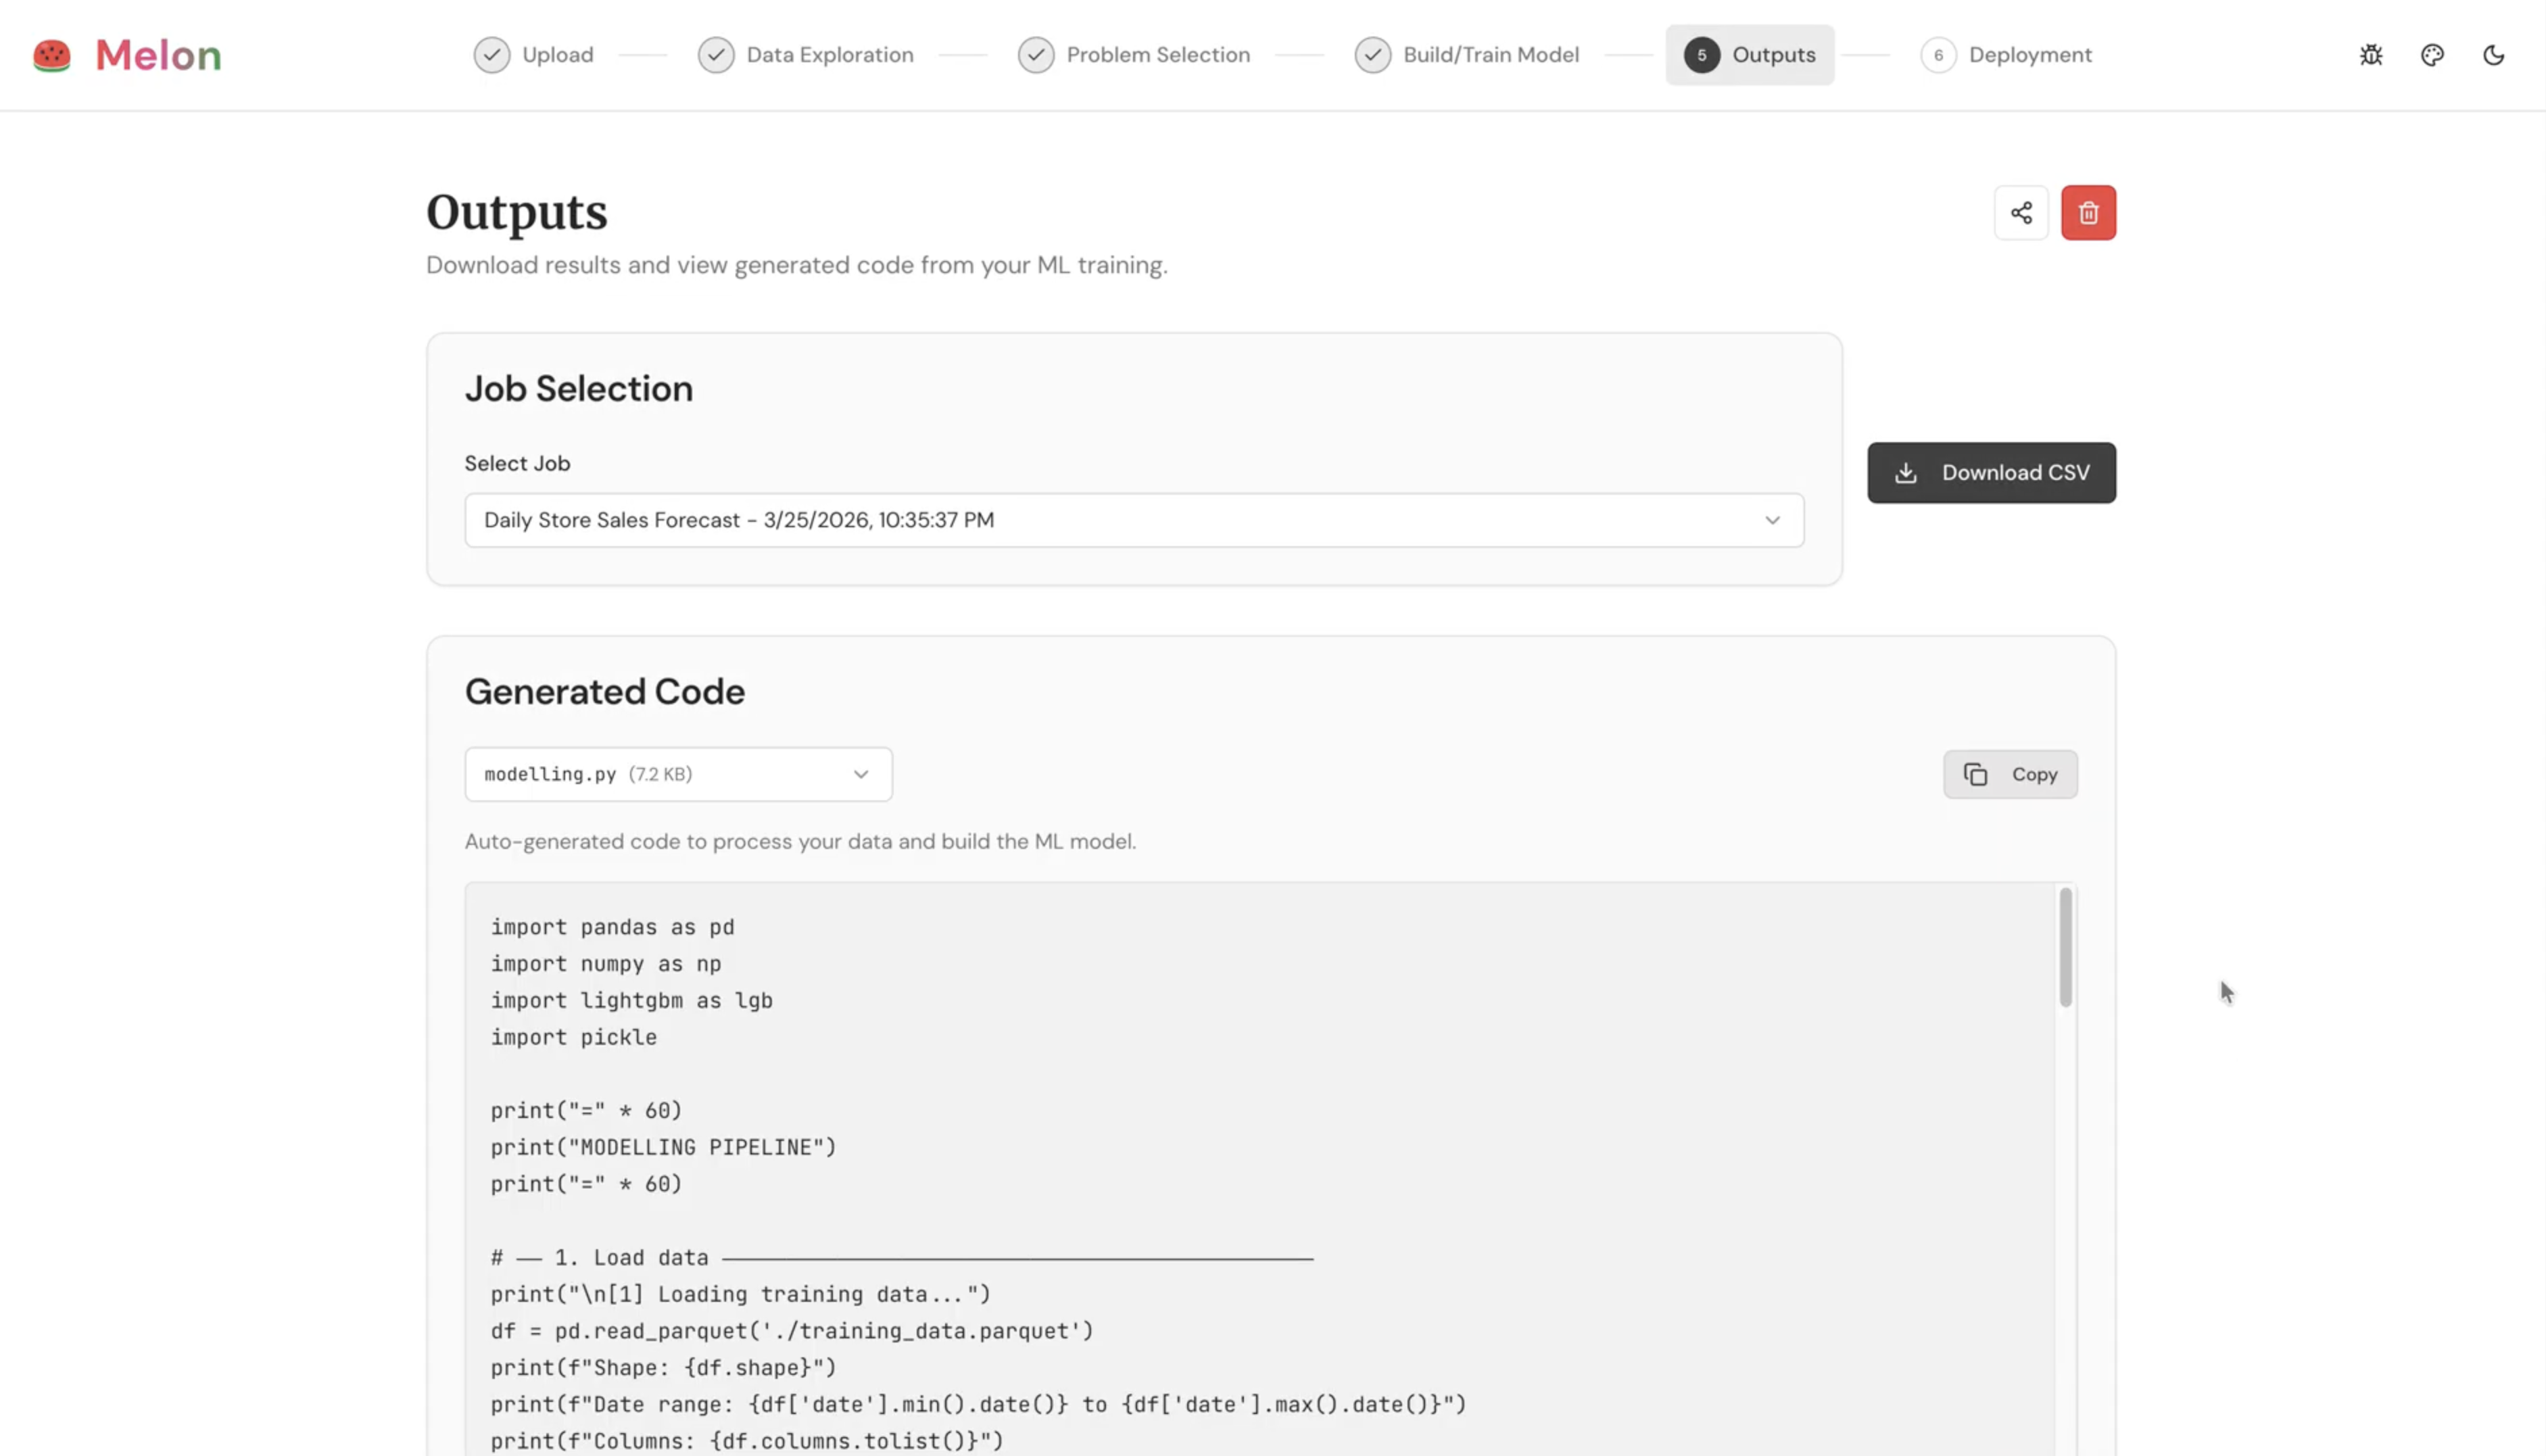Screen dimensions: 2546x1456
Task: Open the Select Job dropdown
Action: coord(1133,520)
